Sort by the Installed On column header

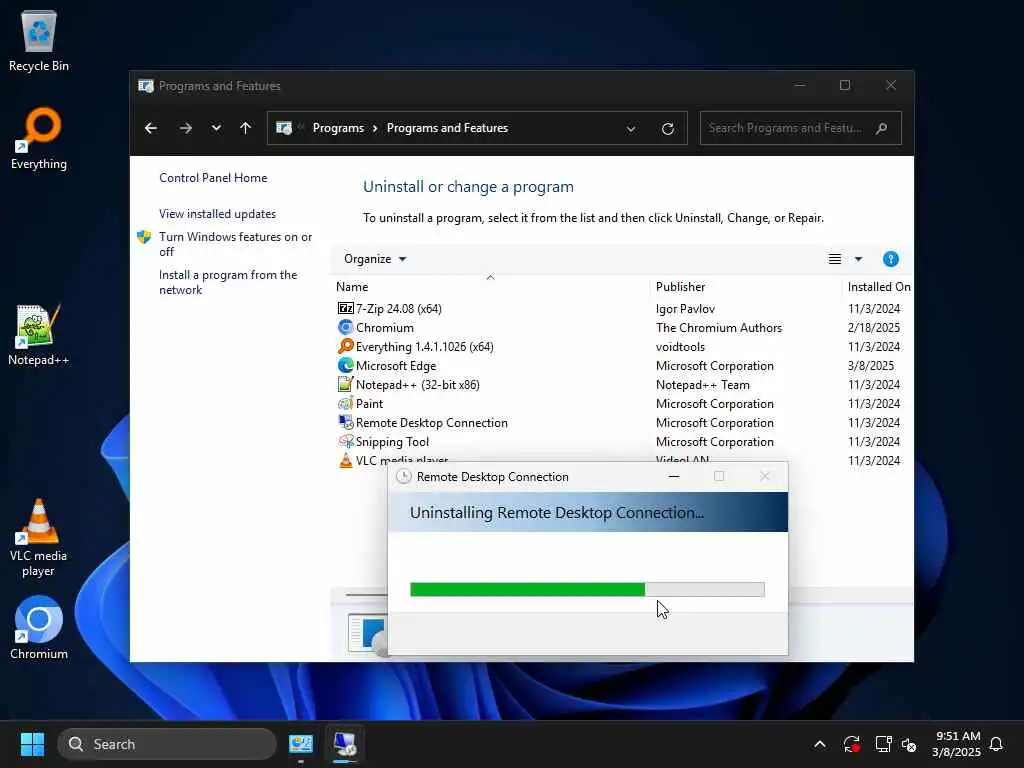click(878, 287)
